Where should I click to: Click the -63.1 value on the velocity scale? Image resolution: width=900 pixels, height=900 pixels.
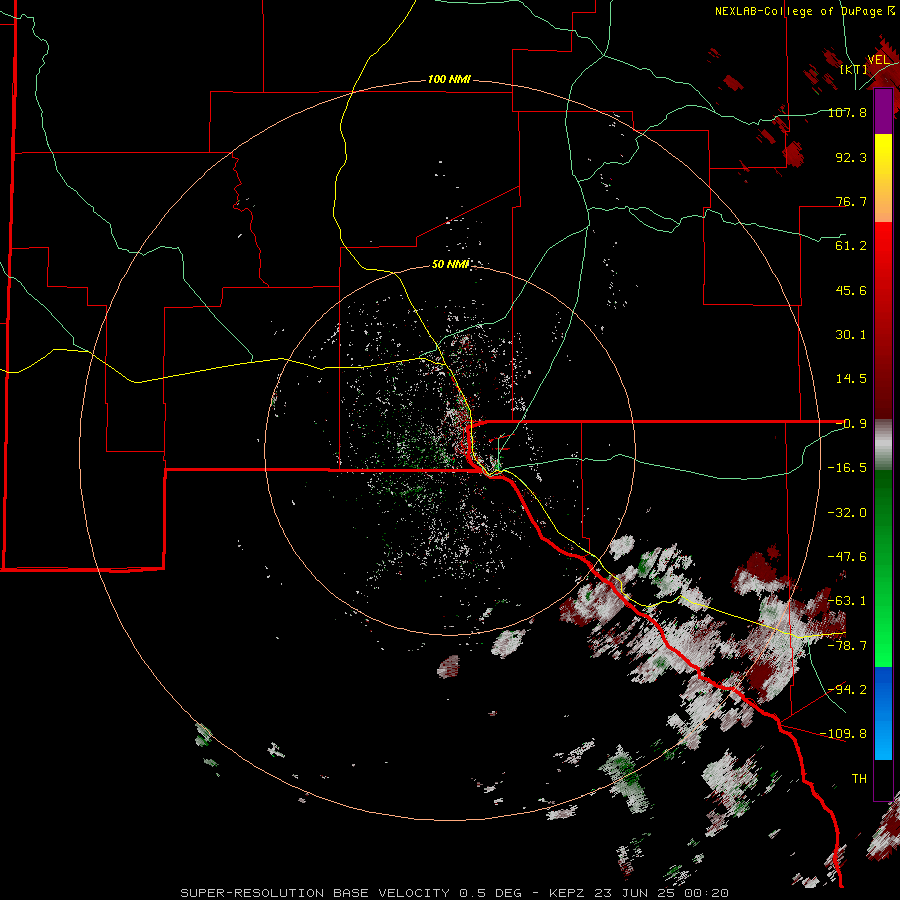(847, 601)
